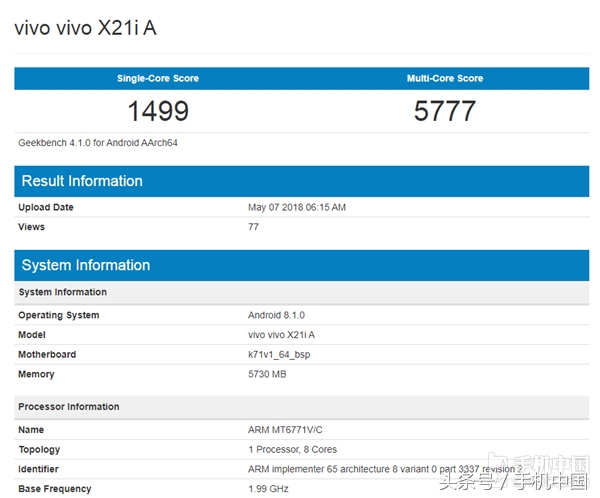Image resolution: width=600 pixels, height=498 pixels.
Task: Select the Base Frequency label
Action: click(55, 489)
